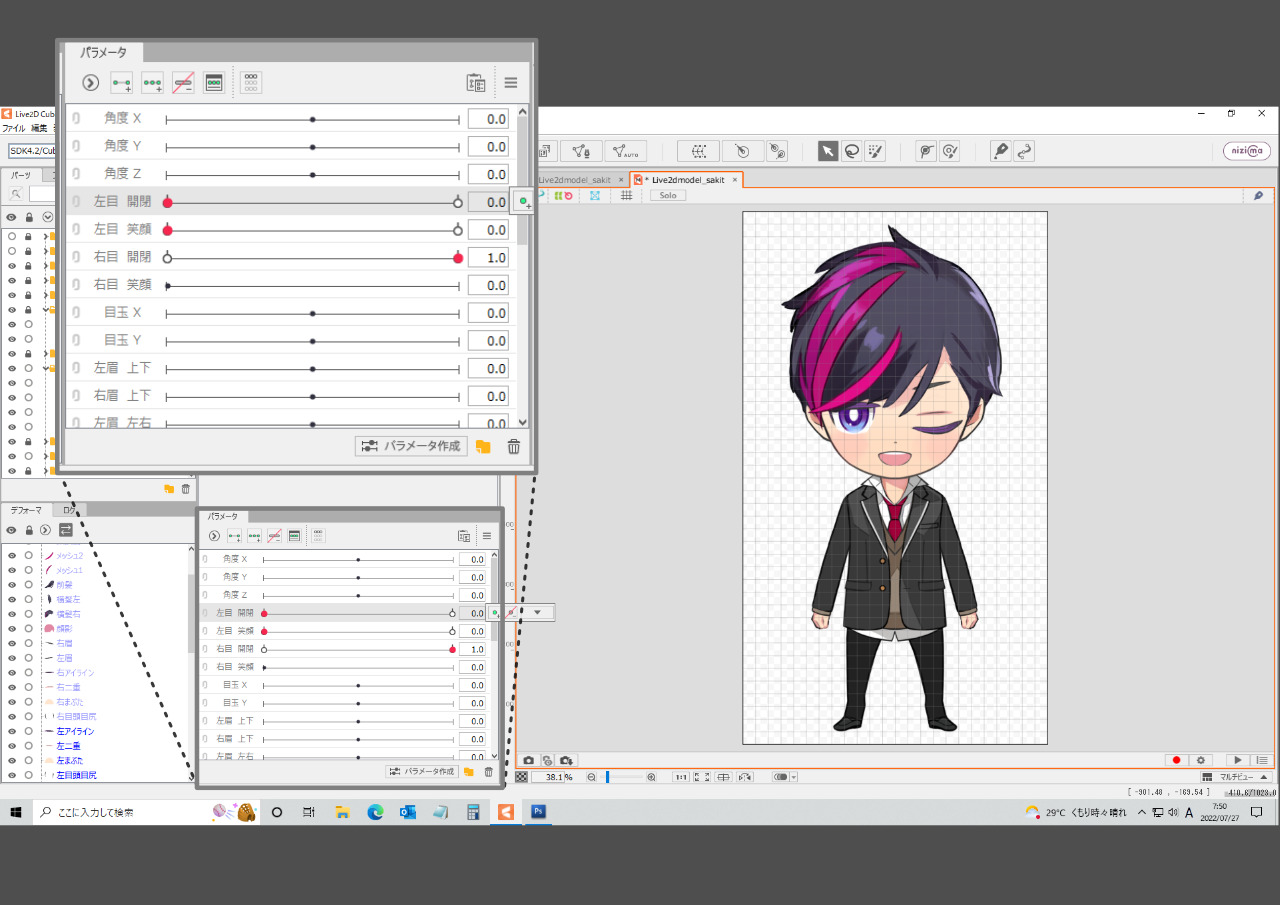This screenshot has width=1280, height=905.
Task: Click the swap arrows icon in deformer header
Action: 65,530
